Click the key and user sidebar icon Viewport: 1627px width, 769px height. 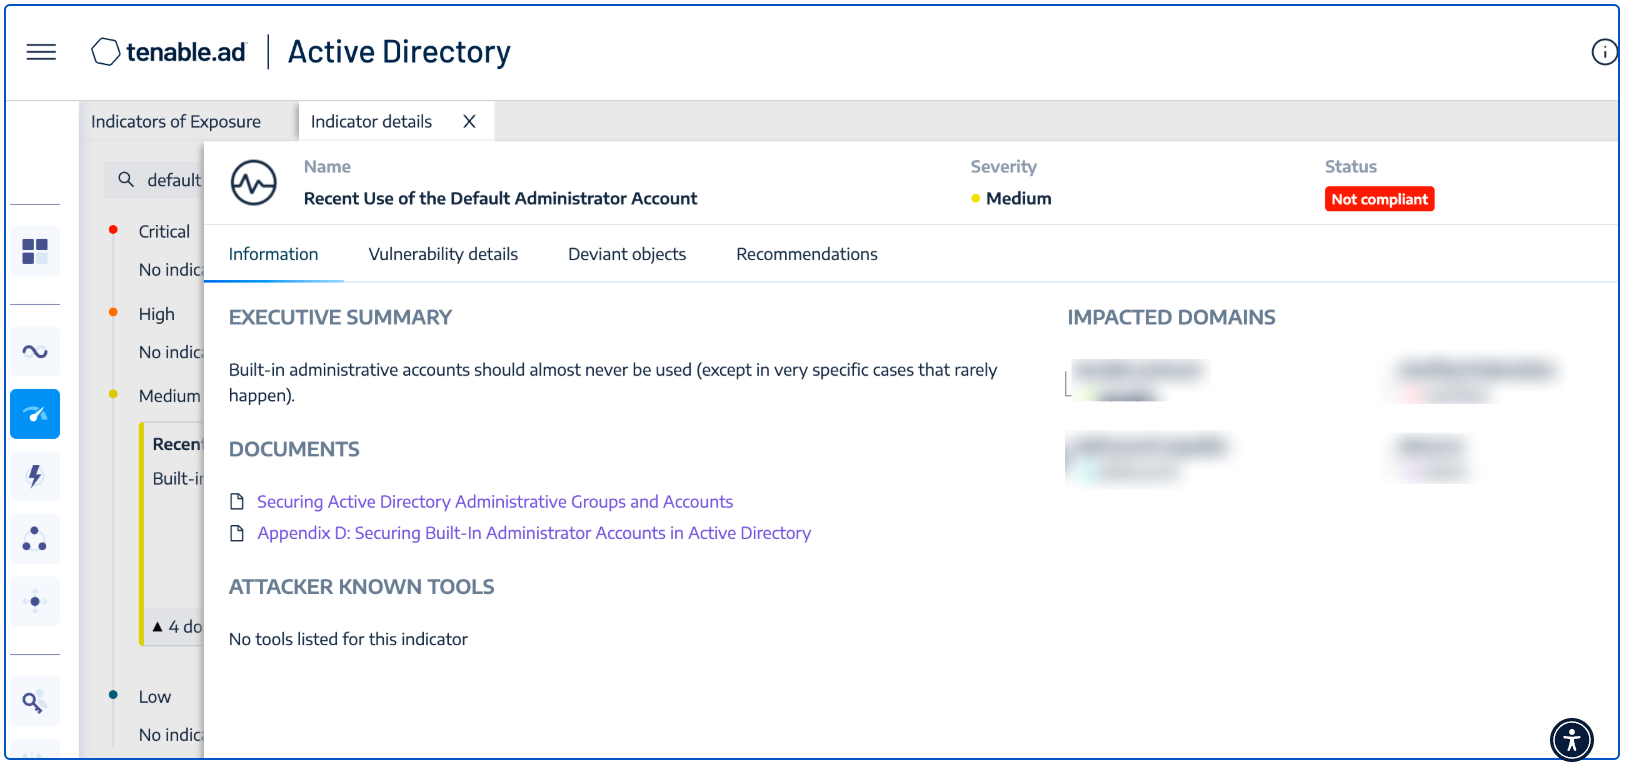click(35, 702)
